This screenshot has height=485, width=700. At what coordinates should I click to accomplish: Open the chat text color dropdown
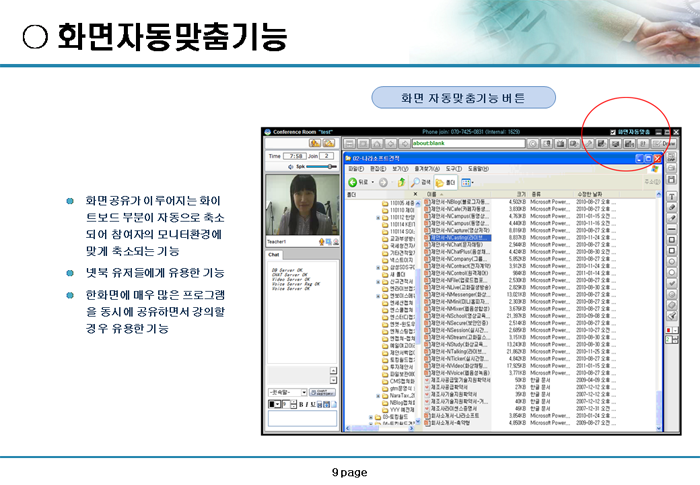pyautogui.click(x=278, y=404)
